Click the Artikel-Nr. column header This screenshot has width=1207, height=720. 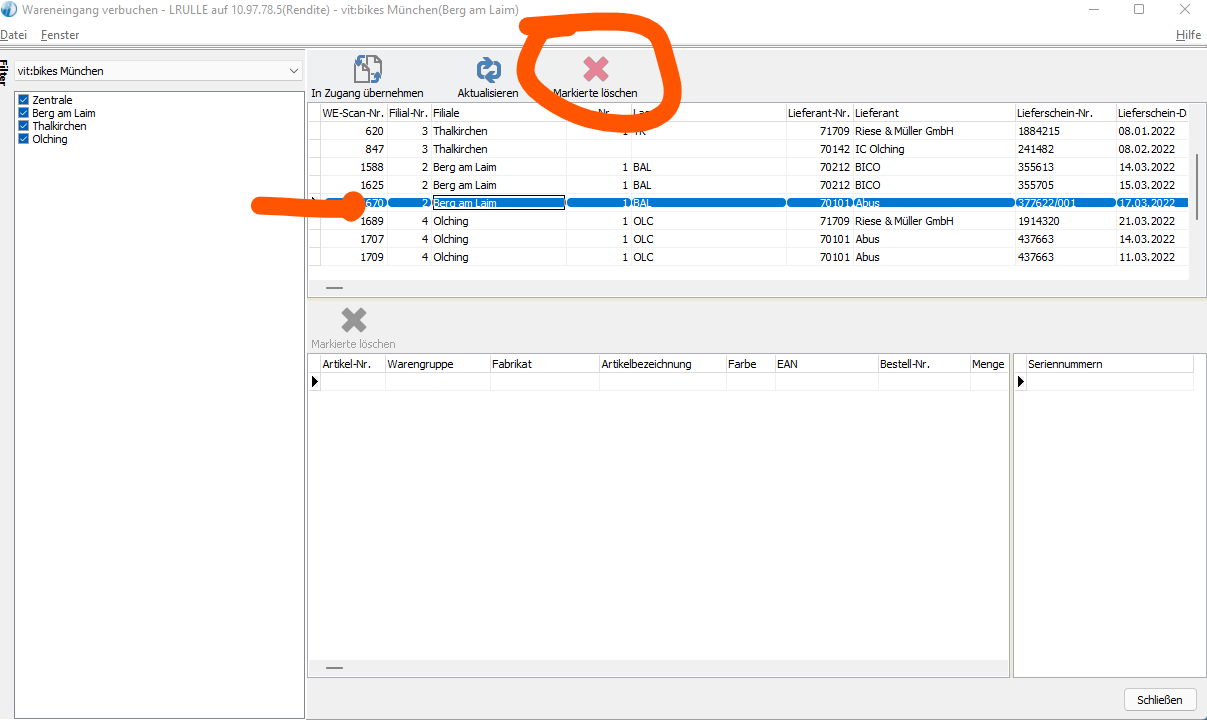352,364
